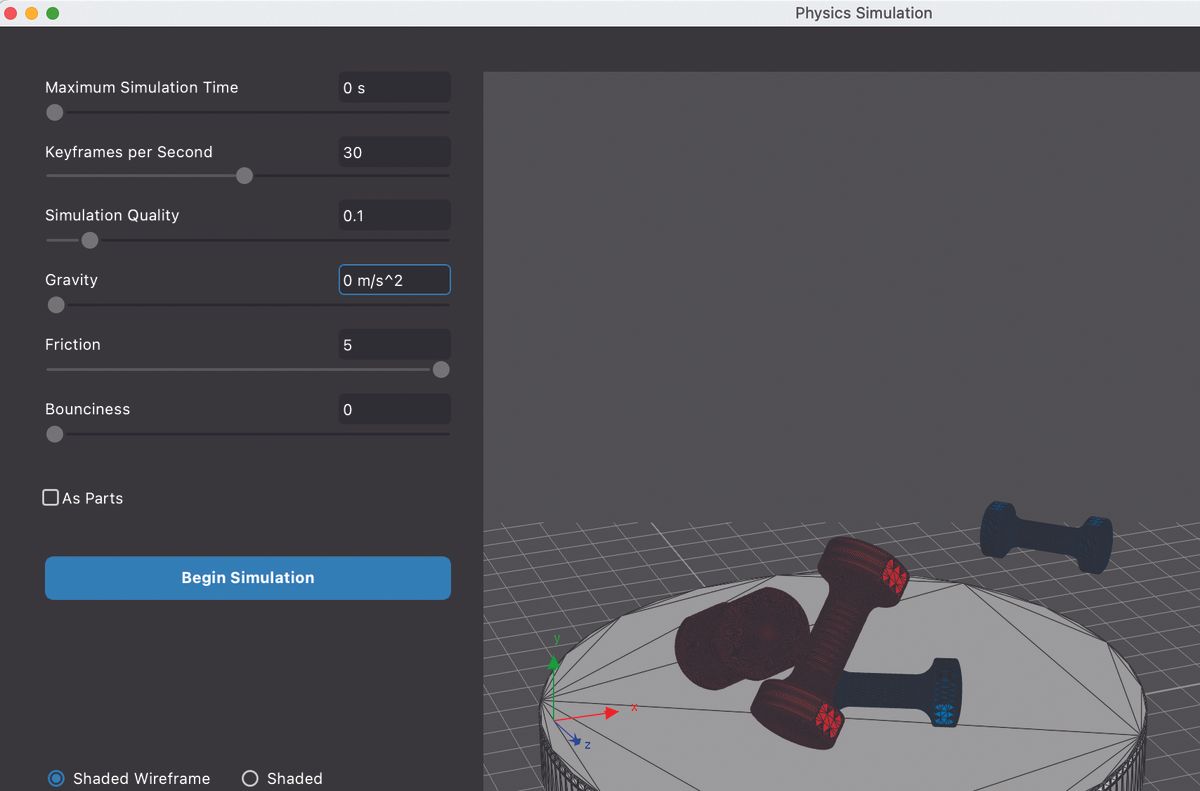
Task: Click the lower snowflake marker on the red dumbbell
Action: click(x=830, y=718)
